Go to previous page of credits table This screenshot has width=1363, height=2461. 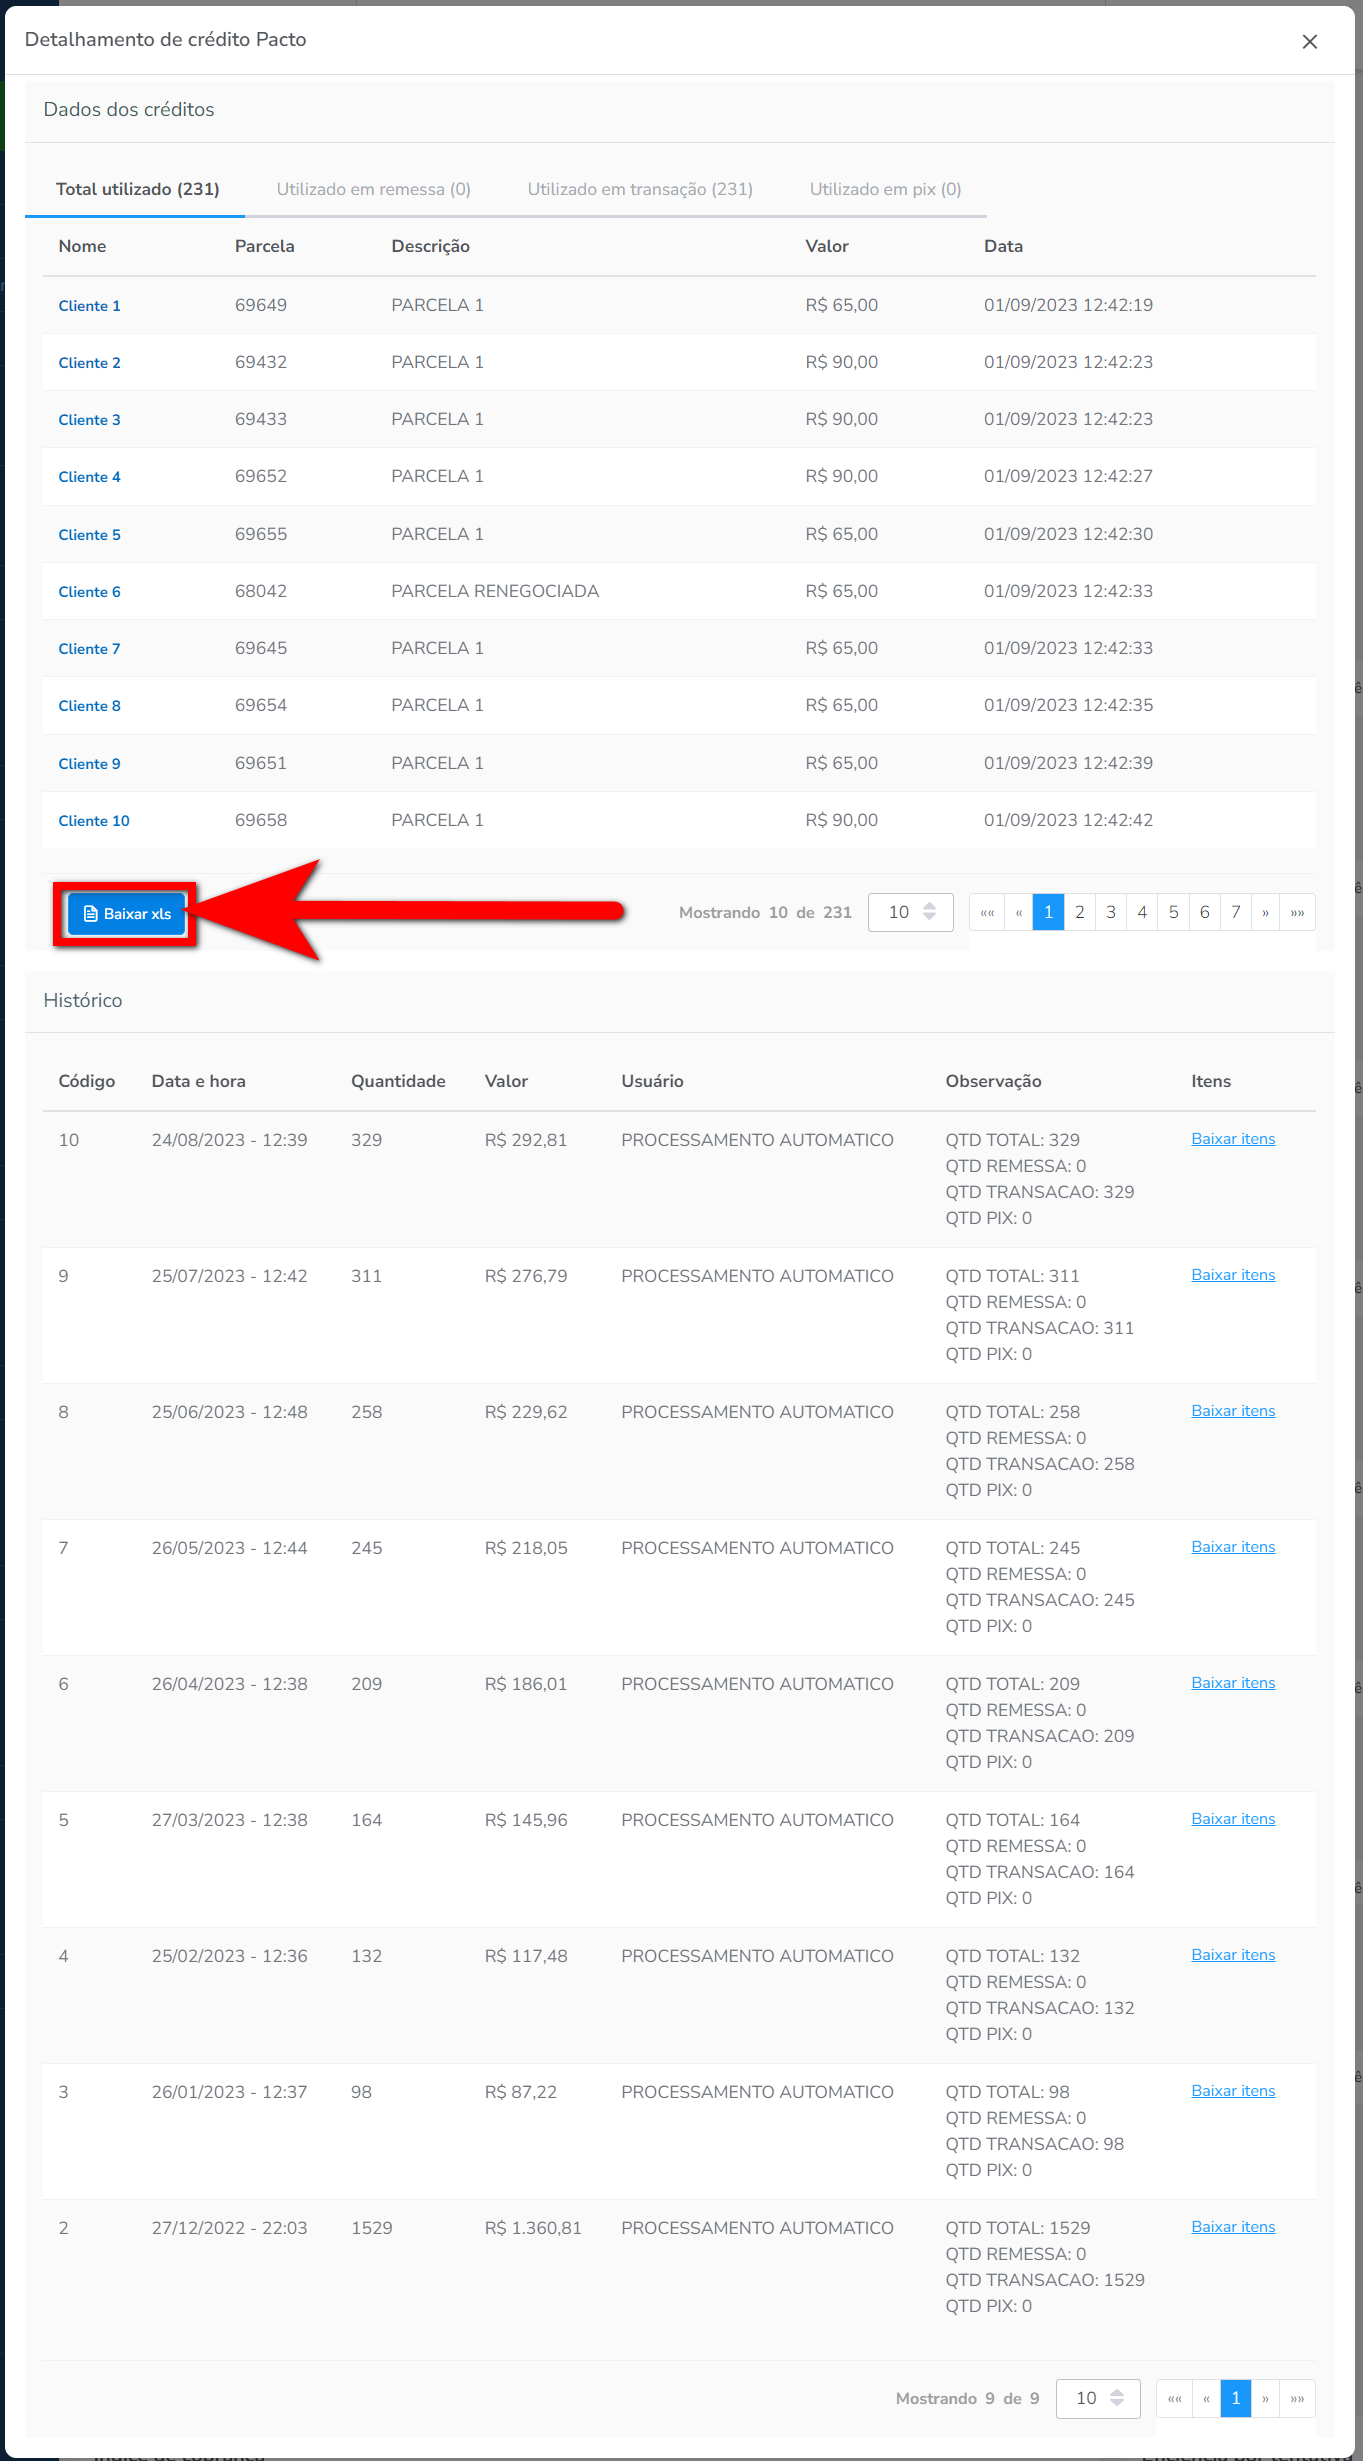[1018, 912]
